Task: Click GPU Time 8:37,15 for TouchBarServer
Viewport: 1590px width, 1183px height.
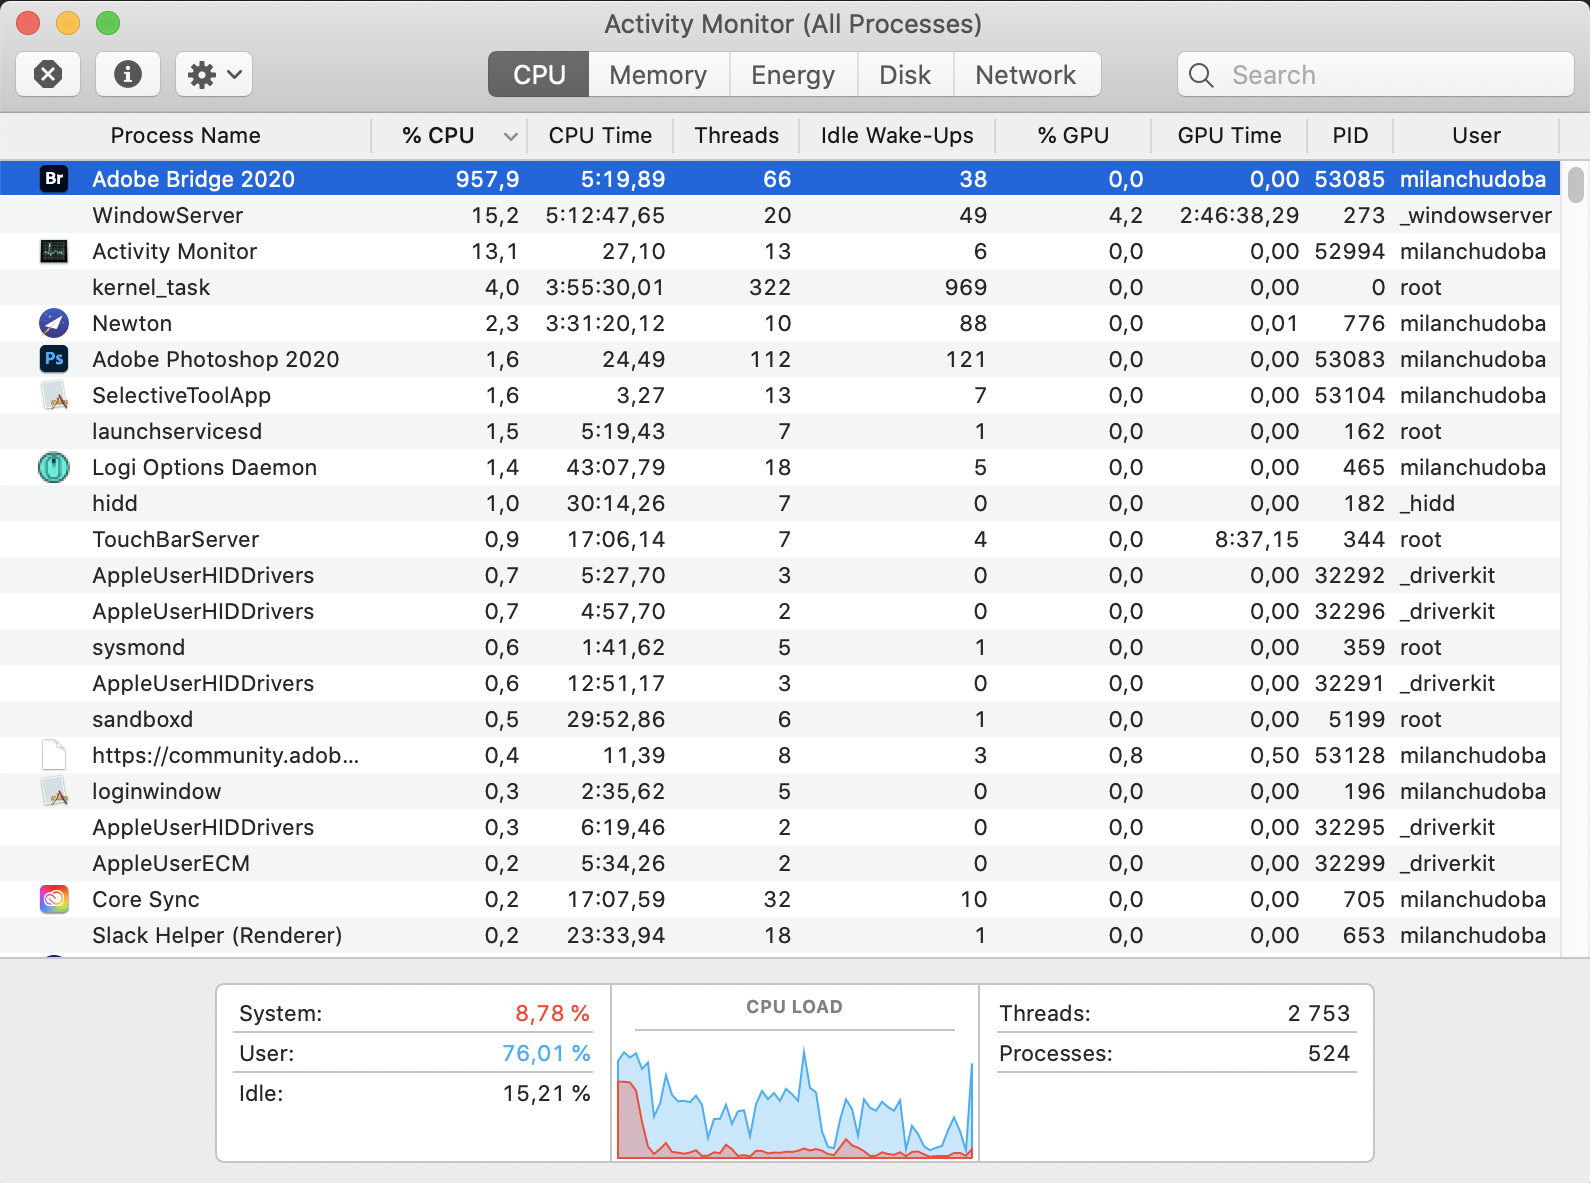Action: [x=1256, y=539]
